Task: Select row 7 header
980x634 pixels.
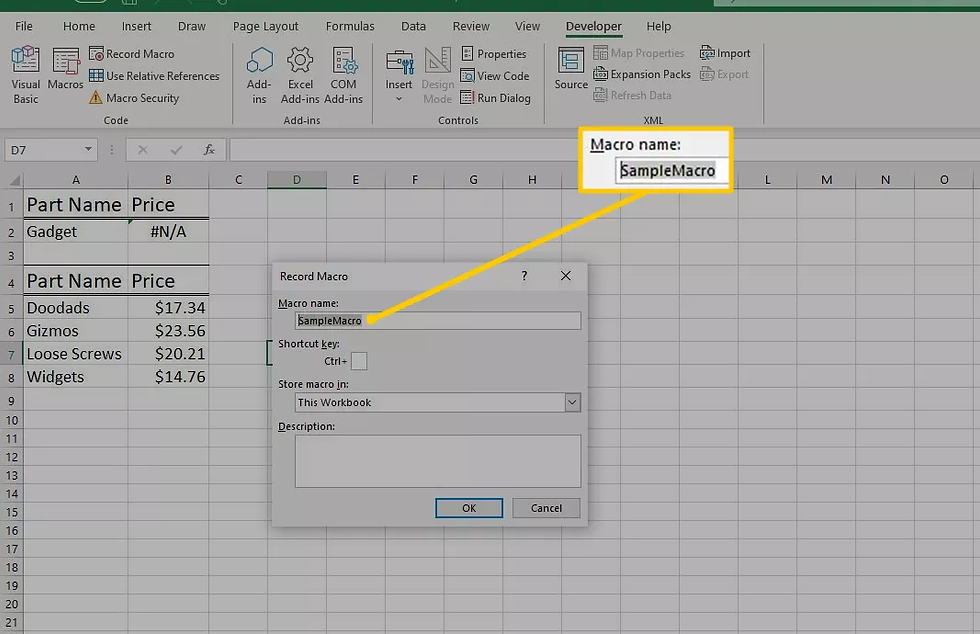Action: coord(11,355)
